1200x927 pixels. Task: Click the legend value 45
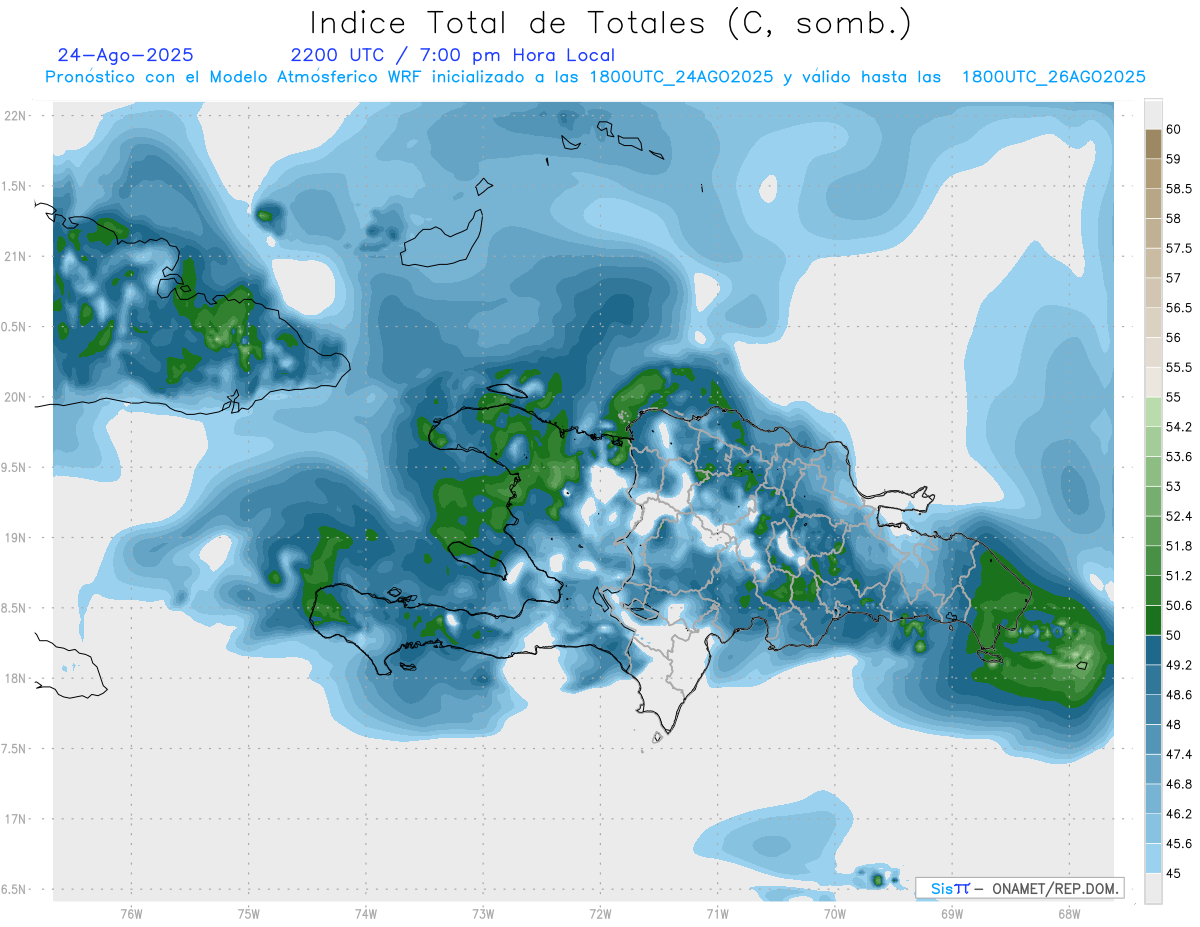pos(1174,874)
